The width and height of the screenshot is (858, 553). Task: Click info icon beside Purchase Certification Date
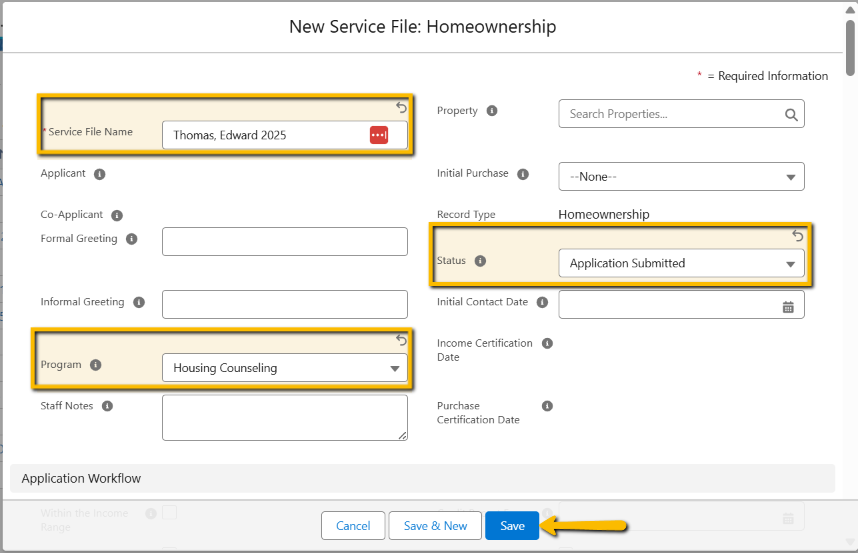(x=547, y=406)
